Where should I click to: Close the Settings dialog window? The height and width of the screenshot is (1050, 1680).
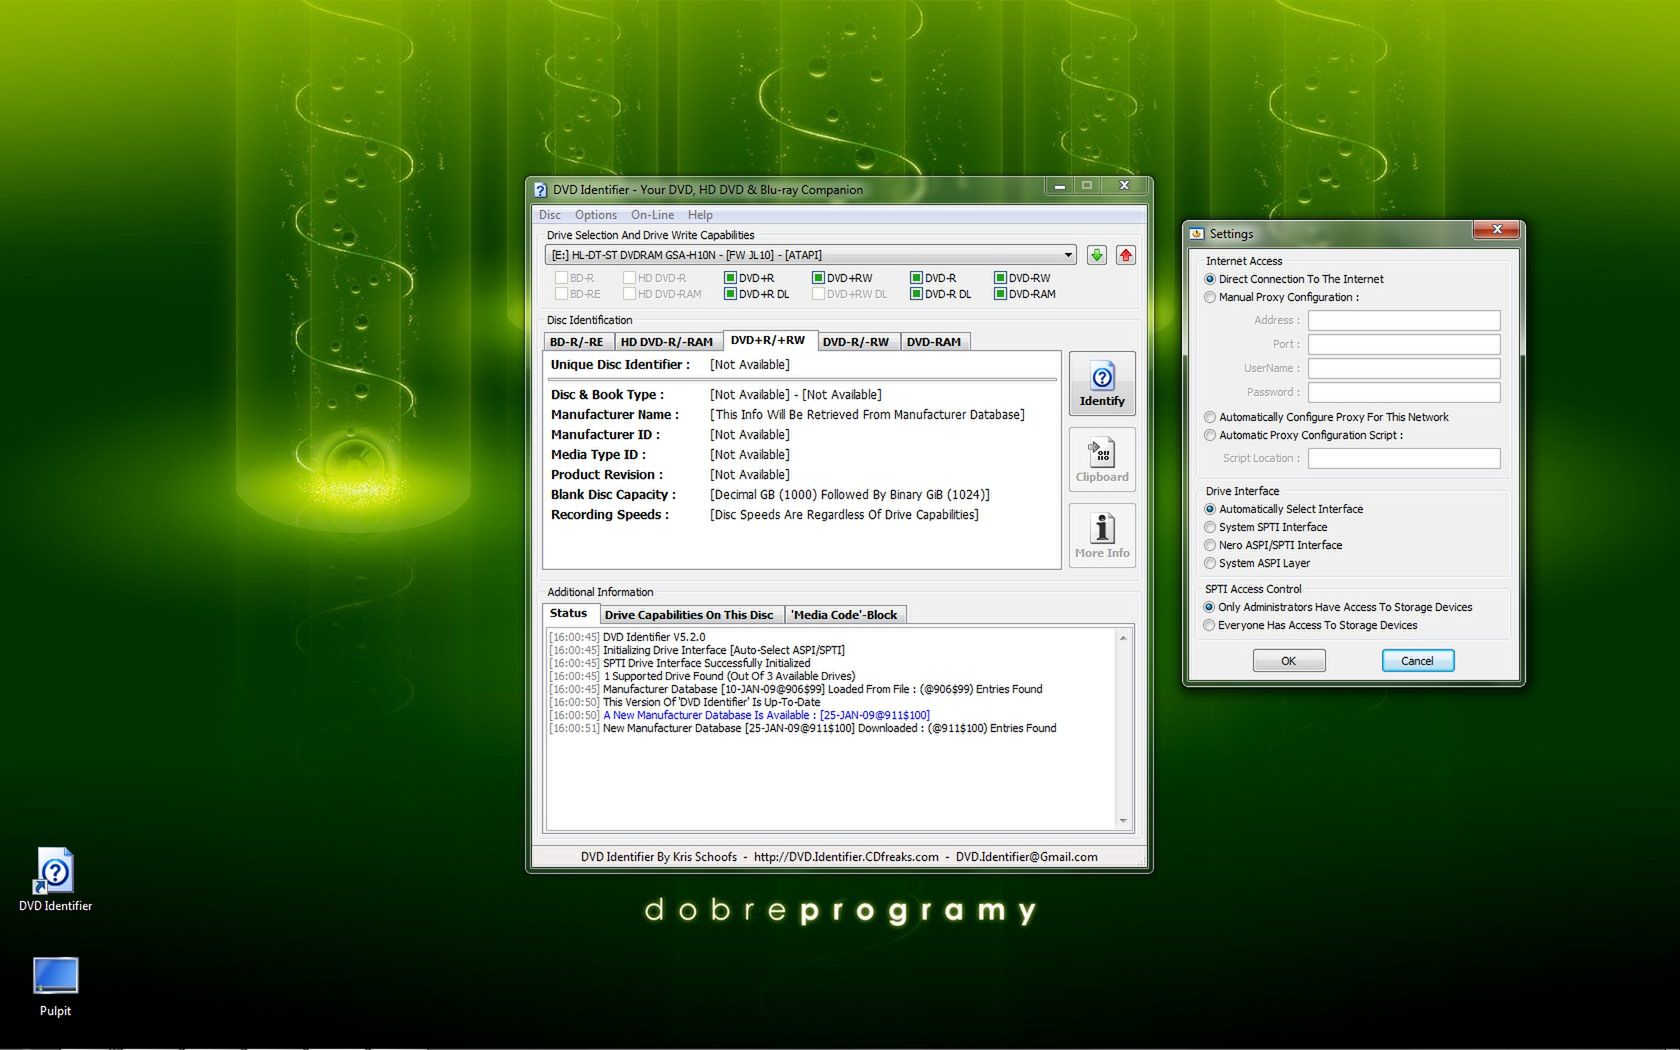point(1497,230)
